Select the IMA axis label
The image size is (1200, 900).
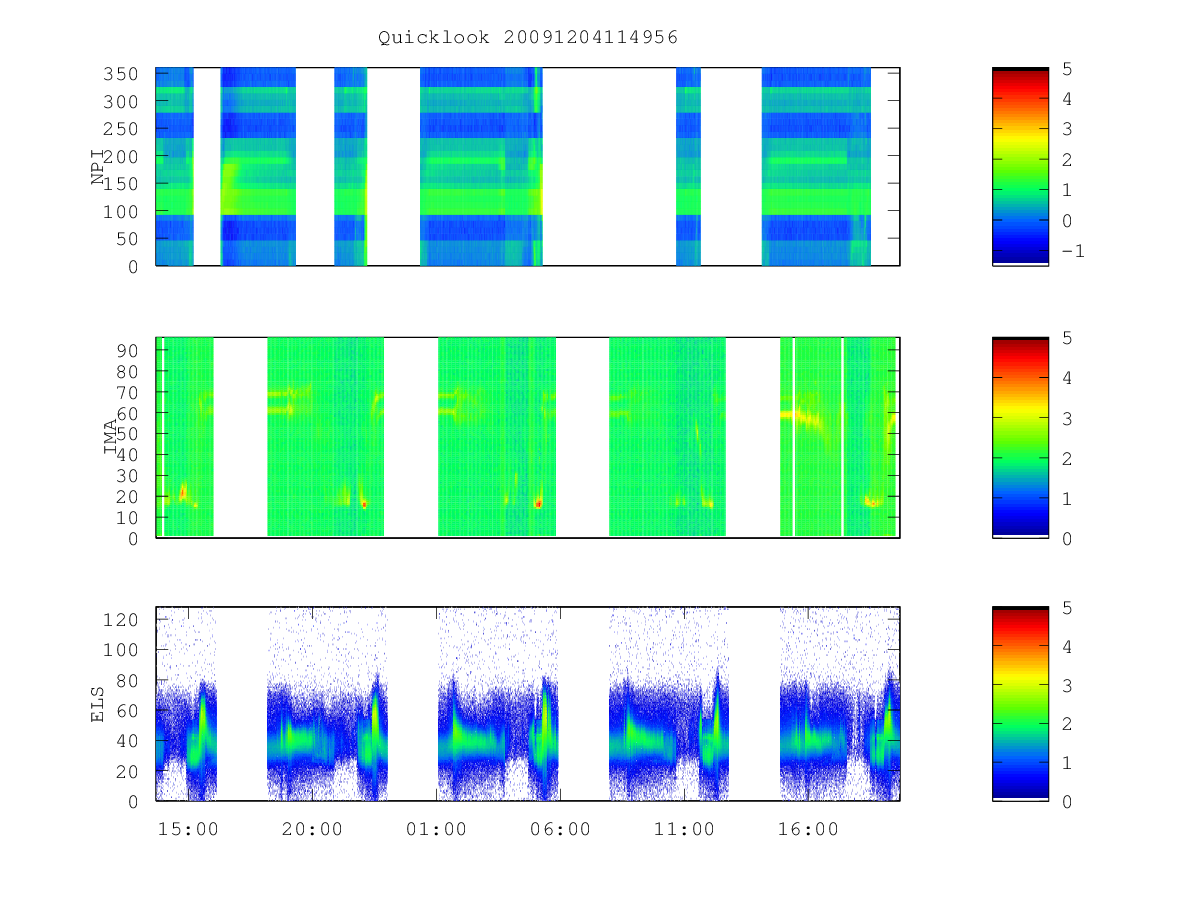[x=112, y=437]
